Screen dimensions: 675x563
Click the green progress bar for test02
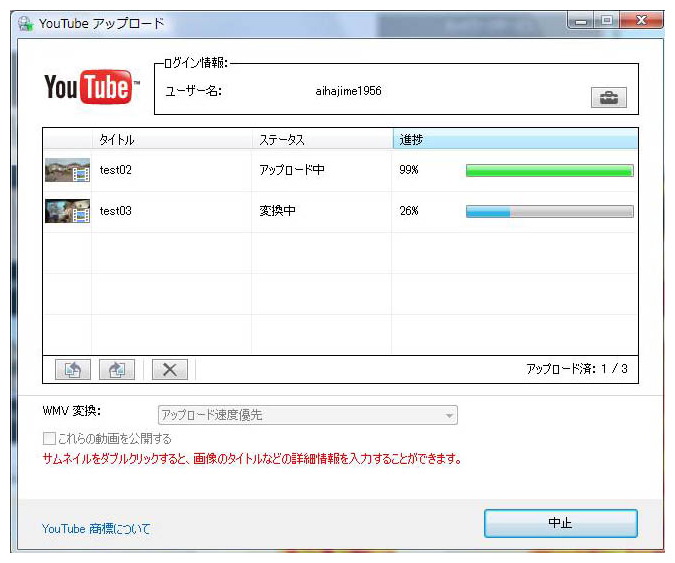click(x=549, y=171)
